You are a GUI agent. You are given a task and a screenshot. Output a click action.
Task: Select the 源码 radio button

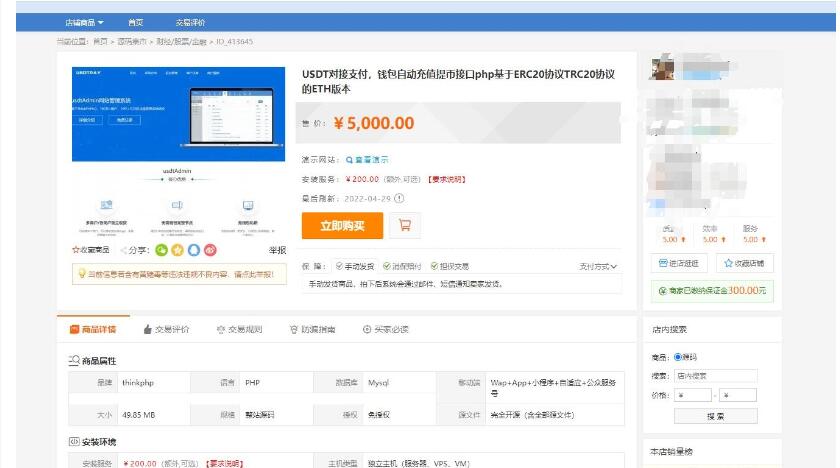coord(678,357)
